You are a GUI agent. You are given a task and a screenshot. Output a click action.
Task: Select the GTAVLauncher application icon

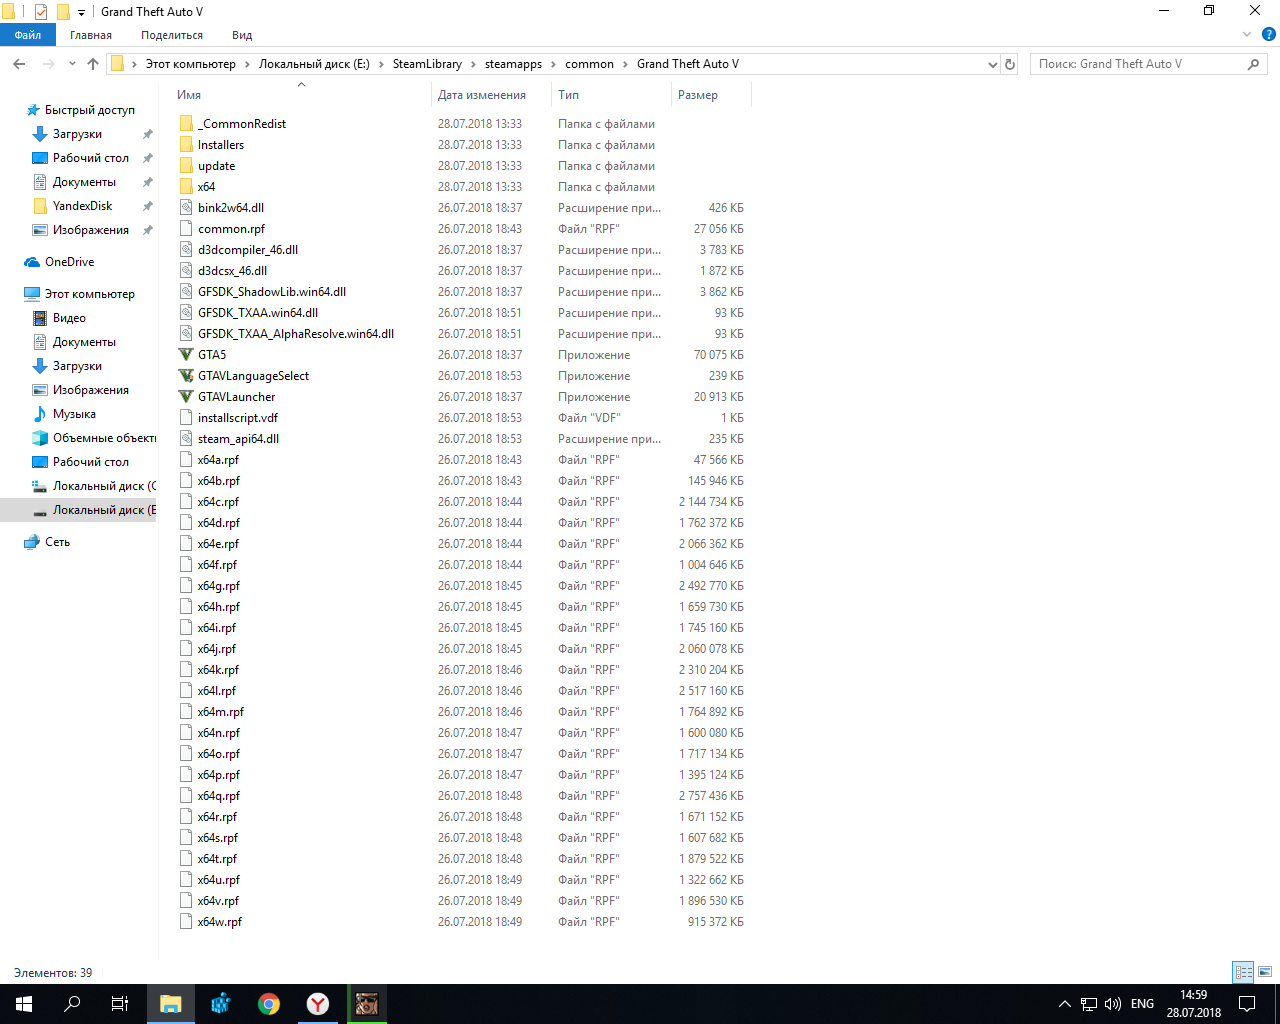pyautogui.click(x=186, y=397)
